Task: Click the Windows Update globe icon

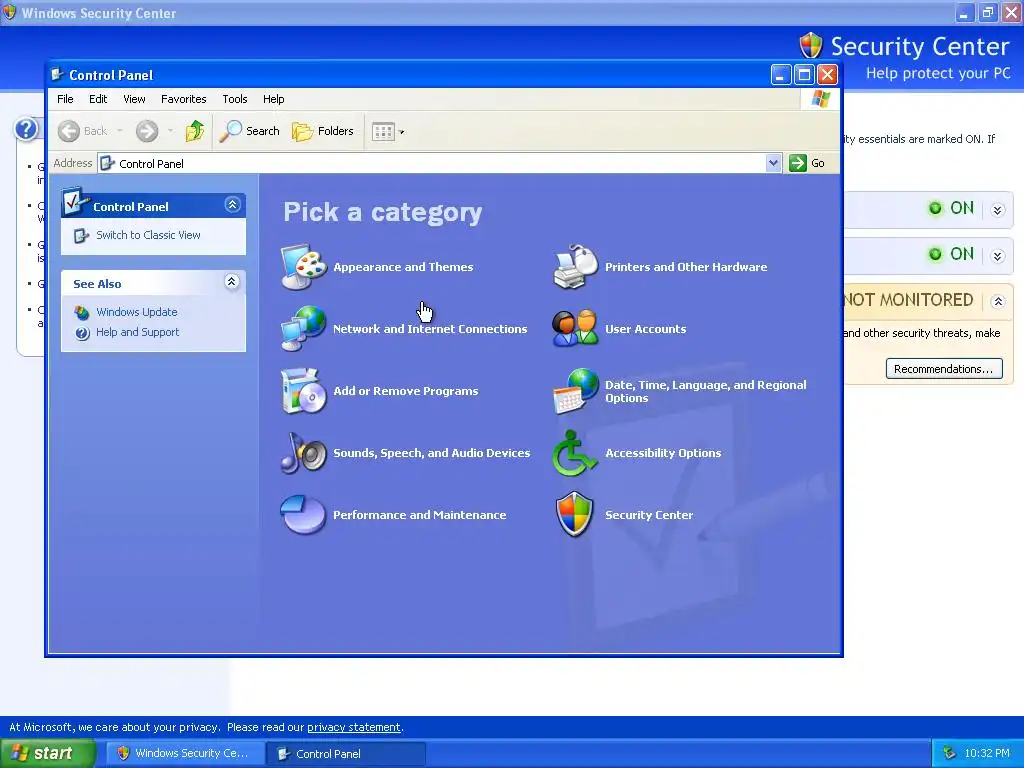Action: [x=82, y=312]
